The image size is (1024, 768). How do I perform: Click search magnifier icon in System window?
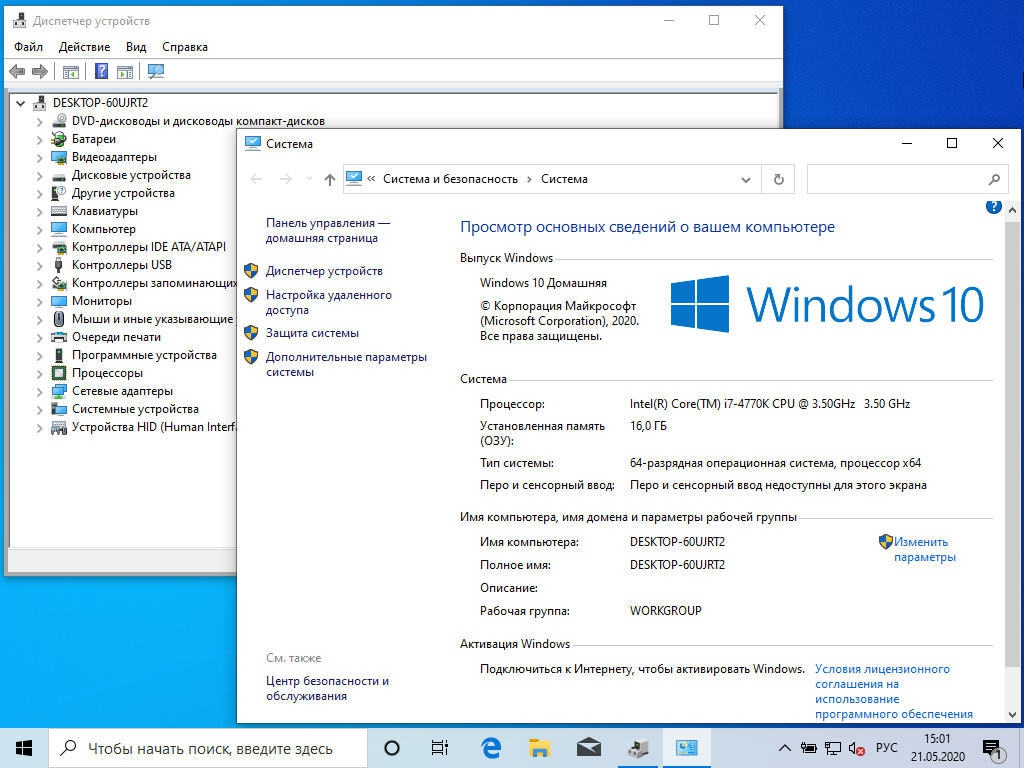994,179
